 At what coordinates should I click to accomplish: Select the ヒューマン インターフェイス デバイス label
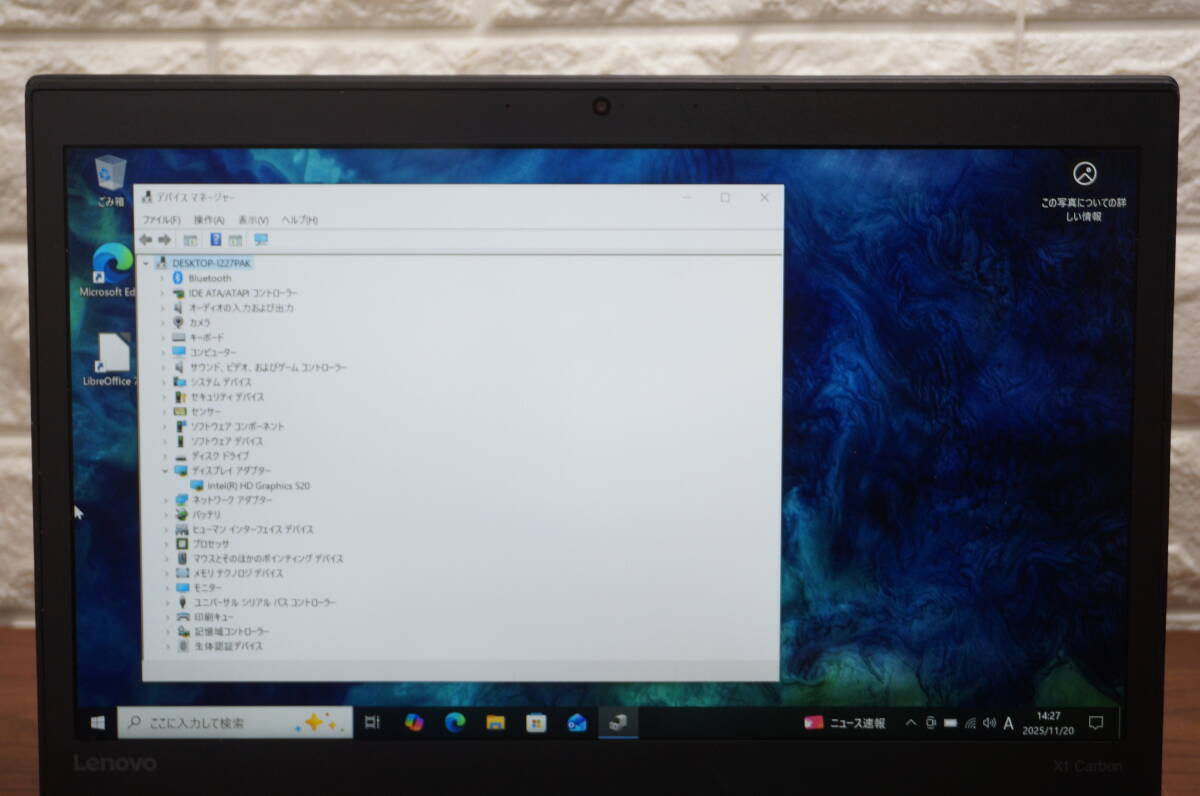[x=253, y=529]
